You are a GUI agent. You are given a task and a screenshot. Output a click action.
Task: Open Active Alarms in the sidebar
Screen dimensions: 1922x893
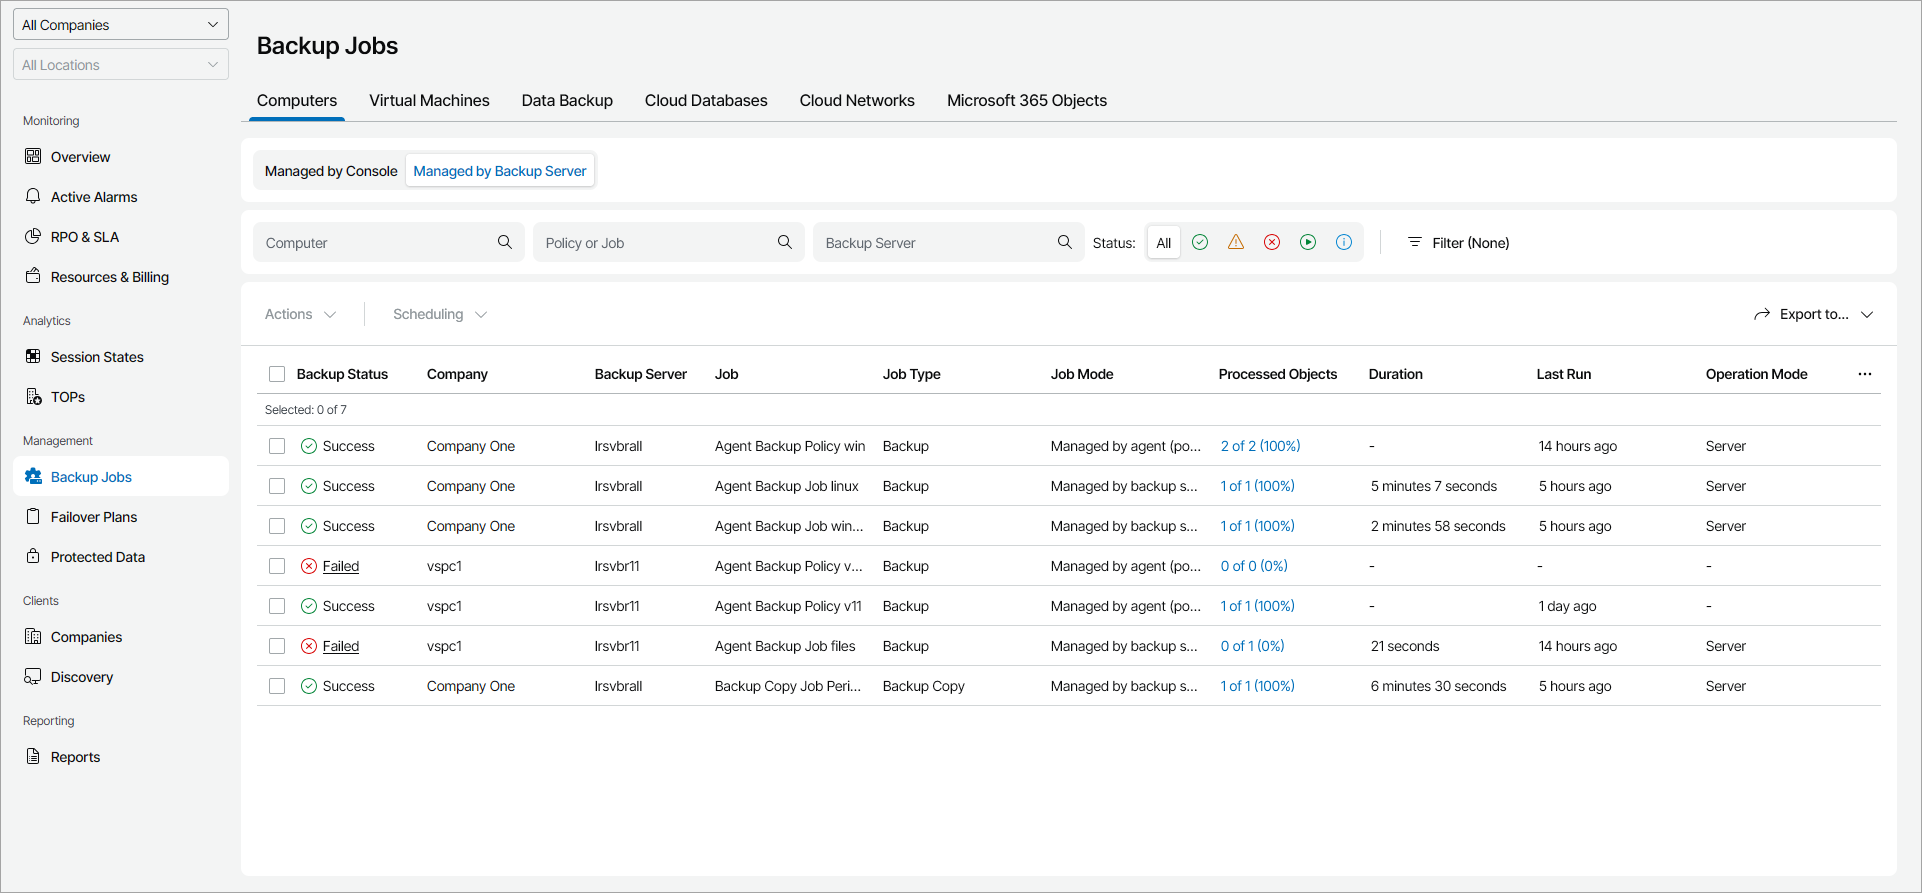point(94,197)
